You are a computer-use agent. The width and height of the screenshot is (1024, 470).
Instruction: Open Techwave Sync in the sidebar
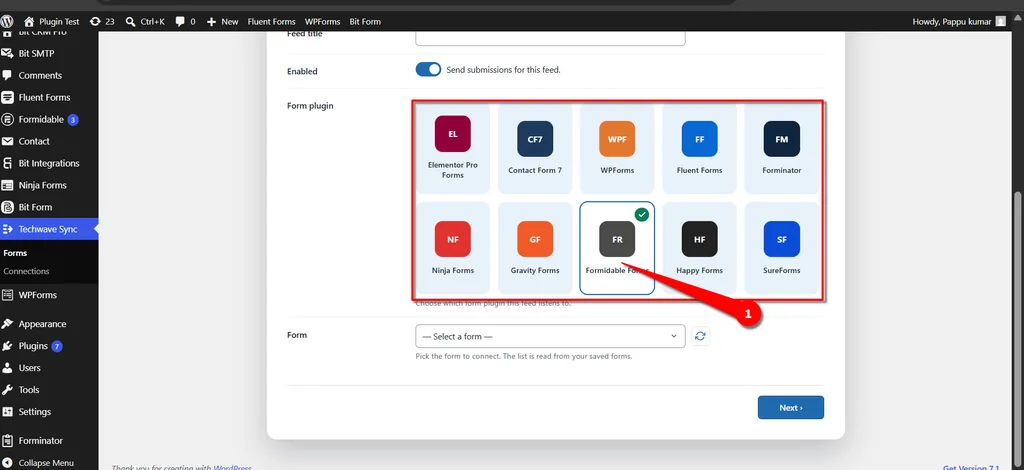point(49,229)
